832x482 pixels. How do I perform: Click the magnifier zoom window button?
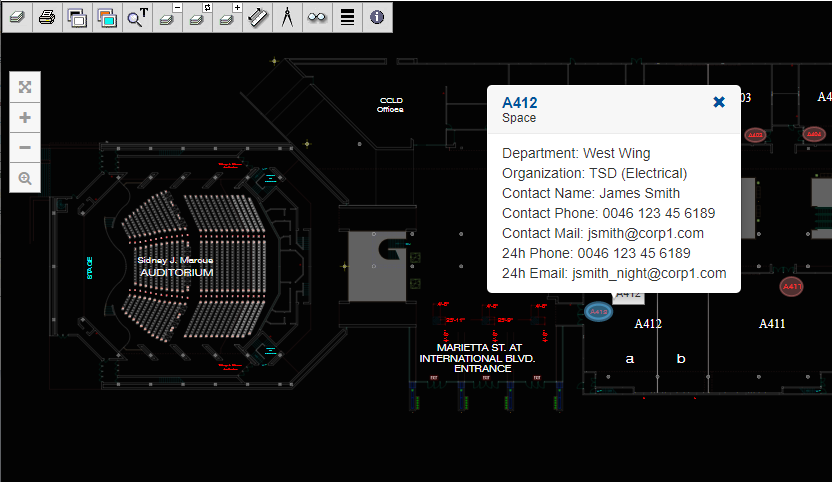coord(25,178)
